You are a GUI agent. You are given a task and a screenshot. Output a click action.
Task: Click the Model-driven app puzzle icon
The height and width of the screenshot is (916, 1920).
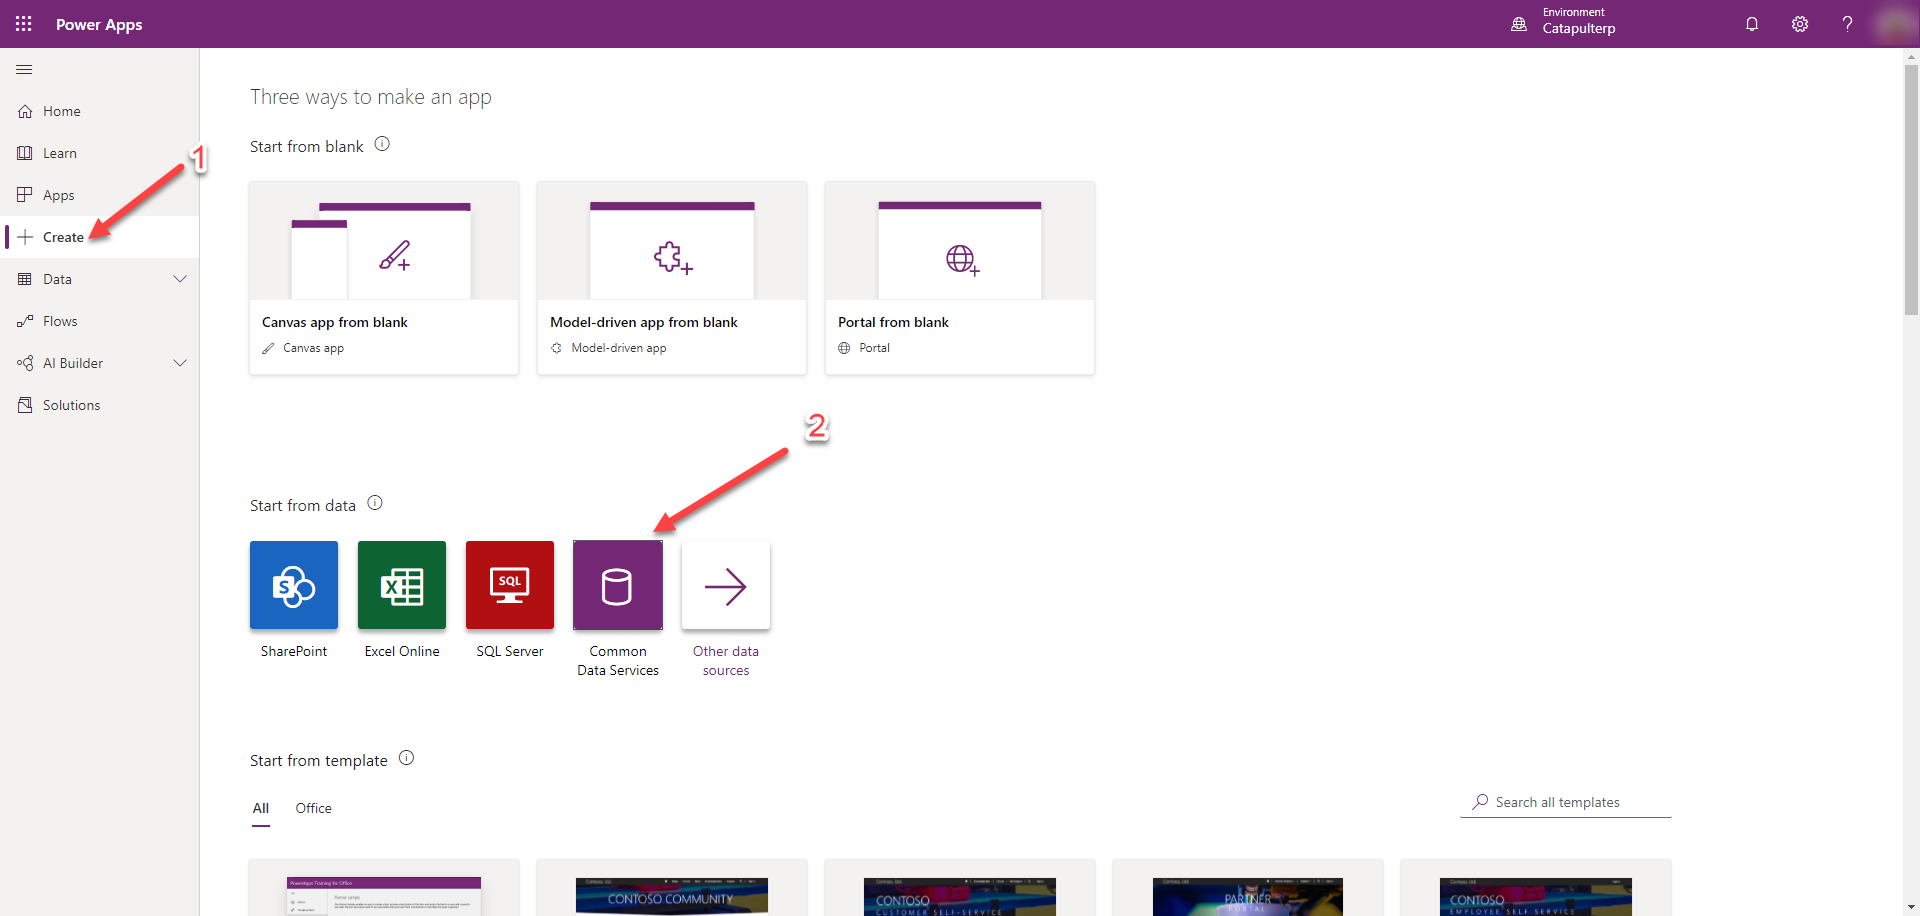673,258
